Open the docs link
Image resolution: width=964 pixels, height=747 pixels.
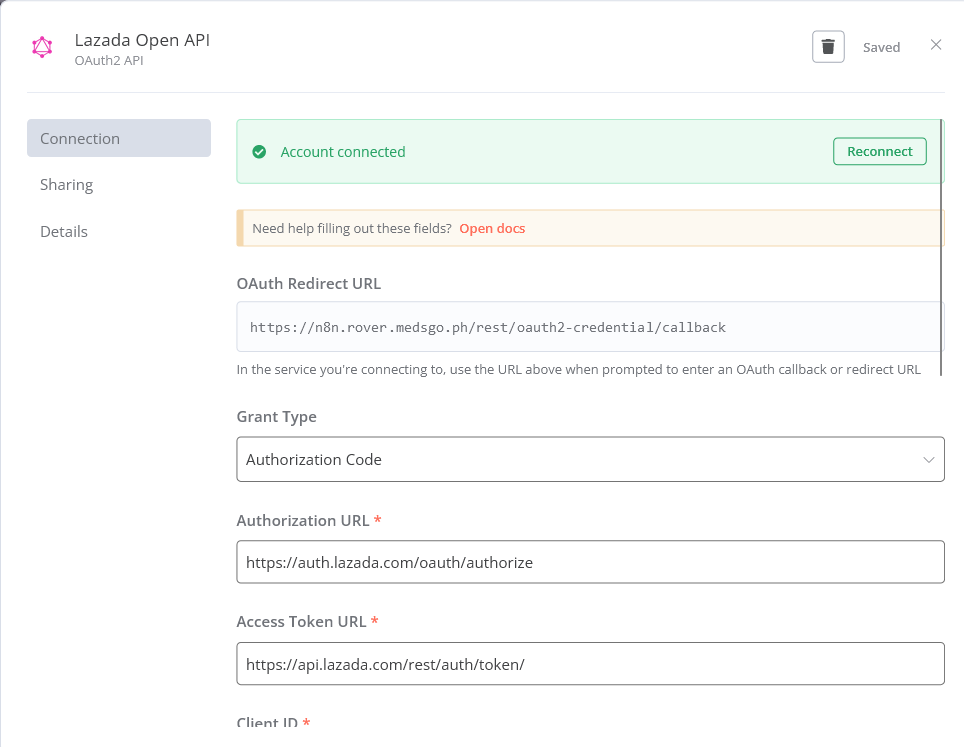tap(492, 229)
